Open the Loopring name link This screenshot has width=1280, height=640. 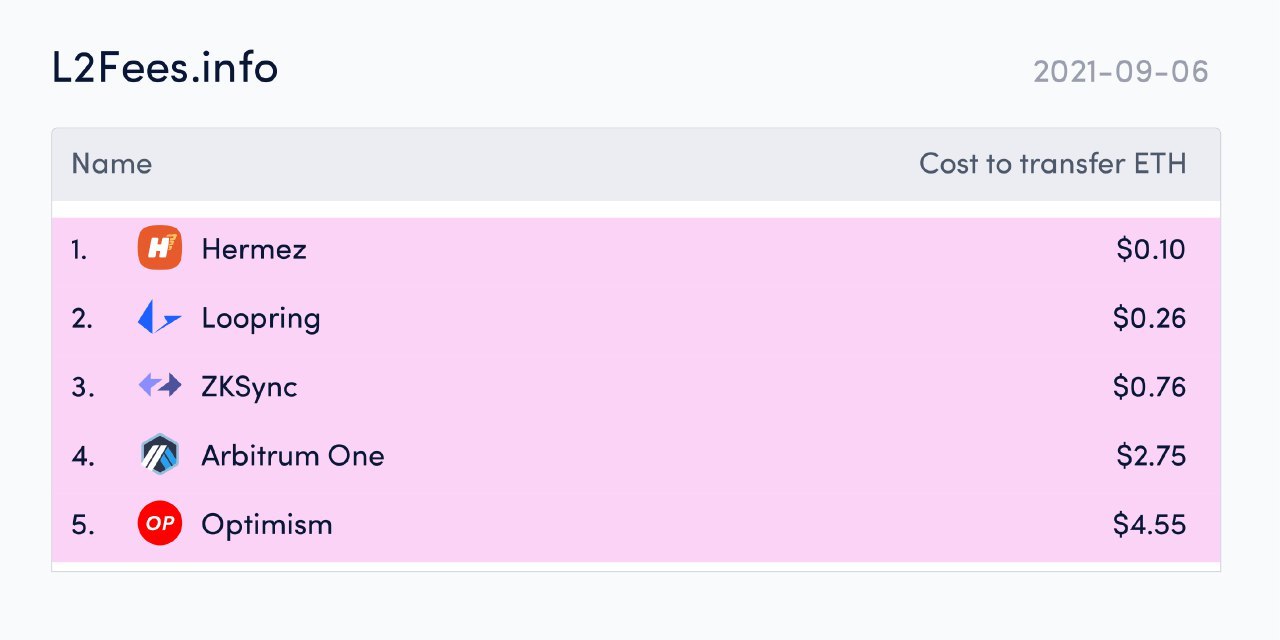(x=261, y=319)
